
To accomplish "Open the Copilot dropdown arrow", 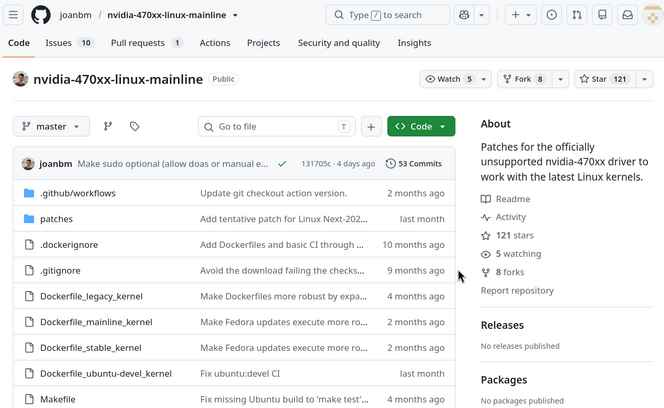I will [x=481, y=15].
